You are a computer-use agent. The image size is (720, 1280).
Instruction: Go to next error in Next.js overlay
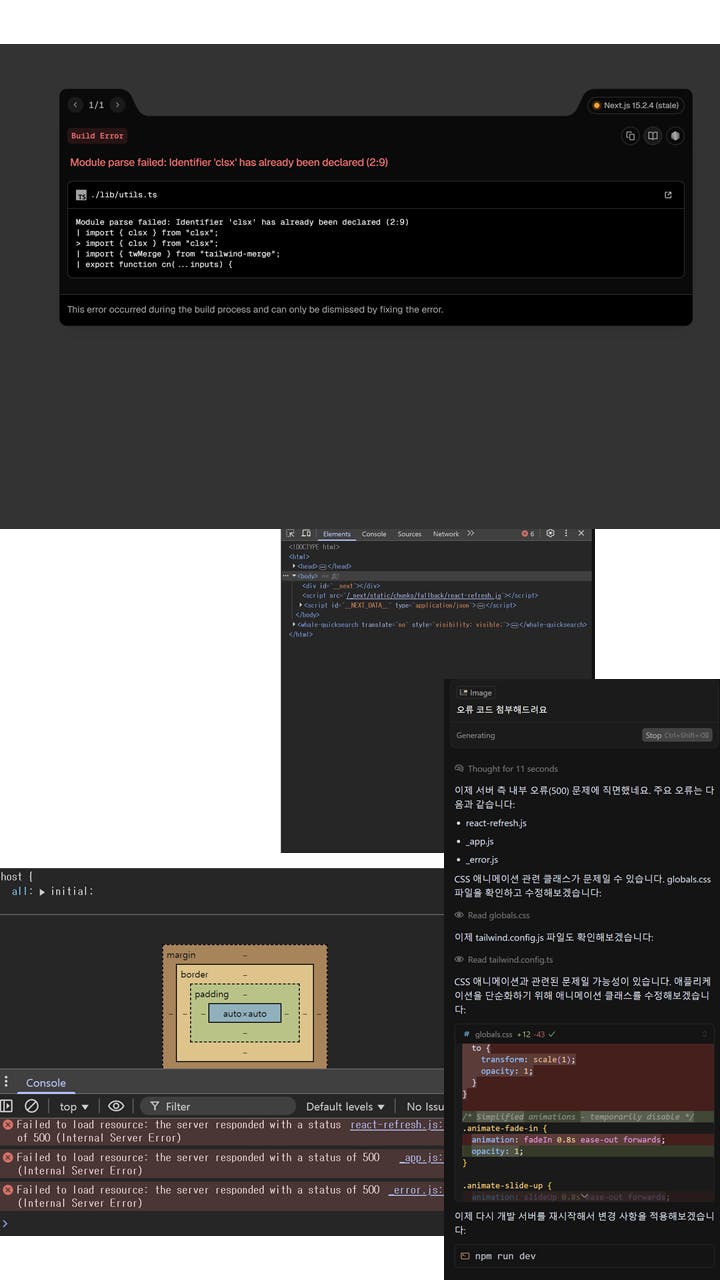pos(117,105)
